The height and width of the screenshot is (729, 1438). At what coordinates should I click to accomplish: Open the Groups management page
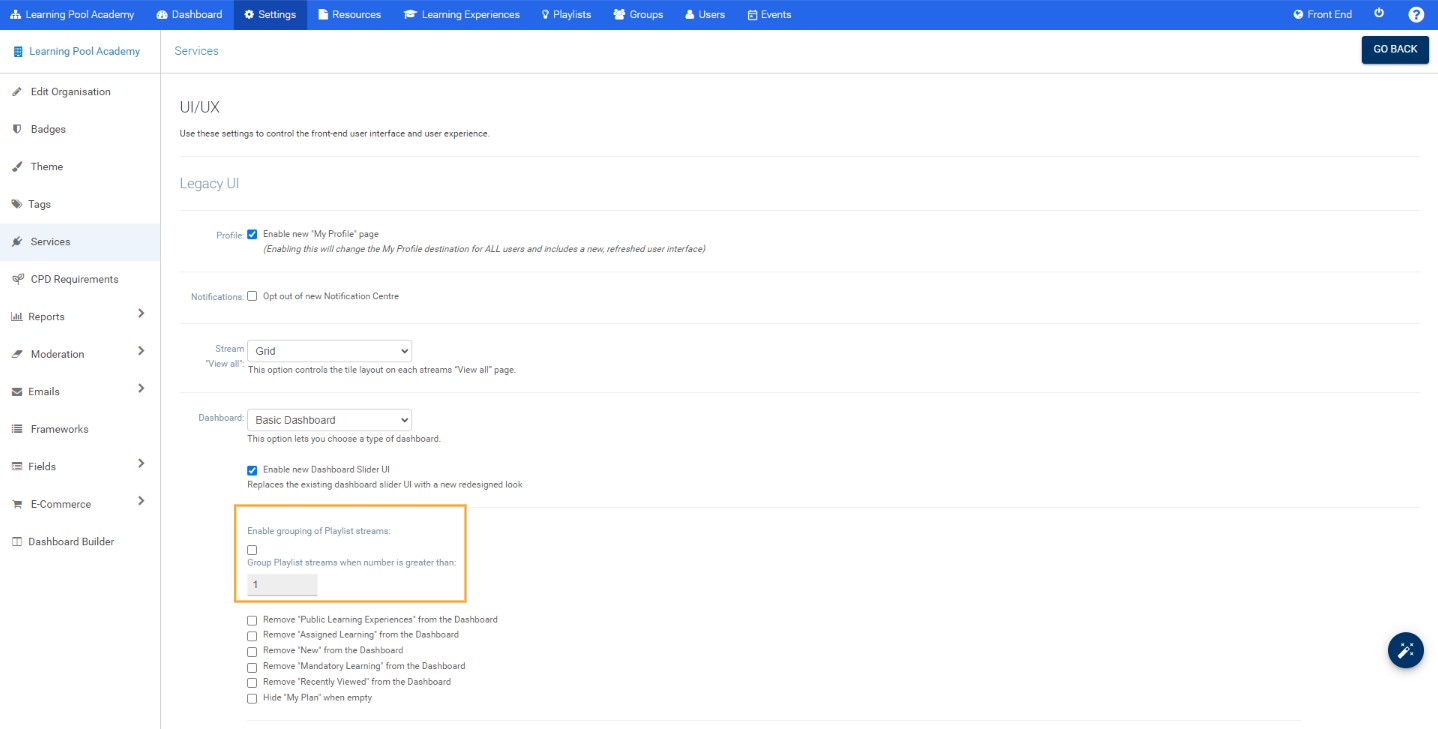638,14
